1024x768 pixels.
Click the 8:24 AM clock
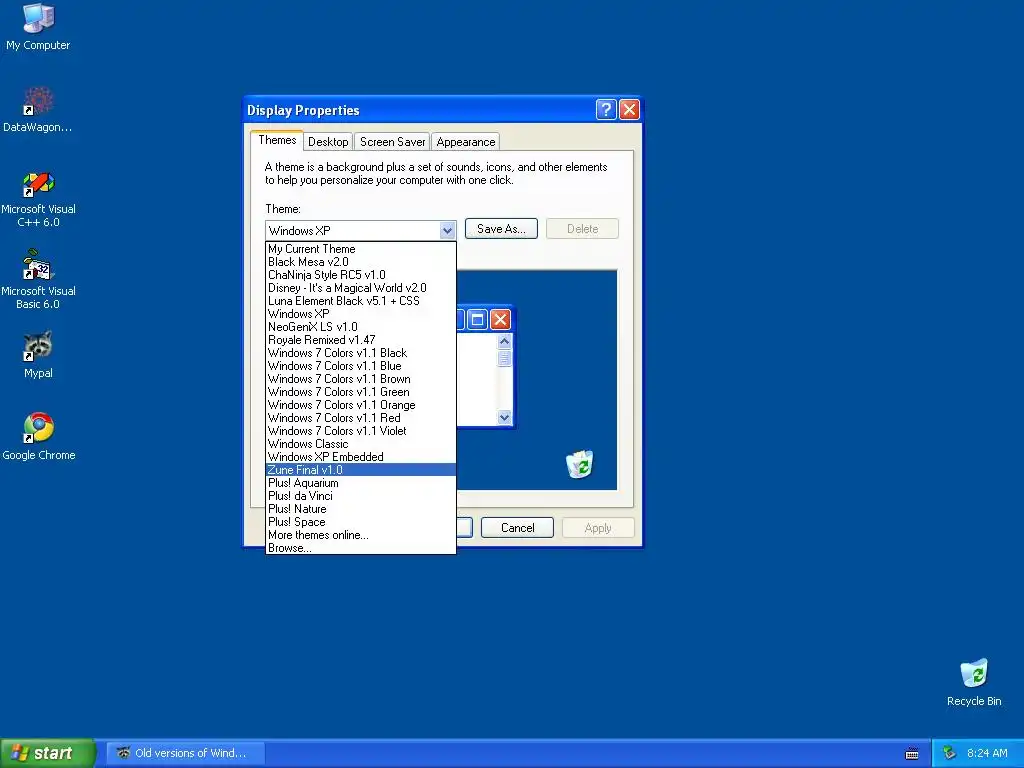click(x=987, y=753)
